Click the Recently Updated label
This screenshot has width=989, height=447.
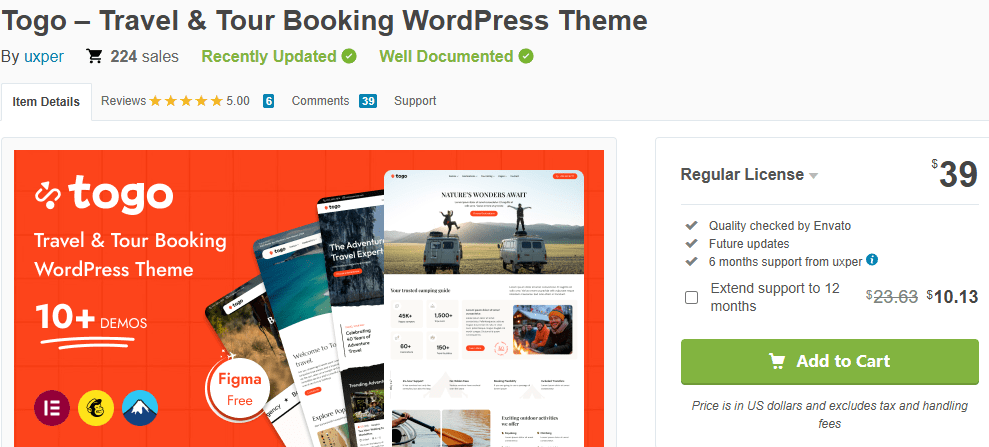[269, 57]
